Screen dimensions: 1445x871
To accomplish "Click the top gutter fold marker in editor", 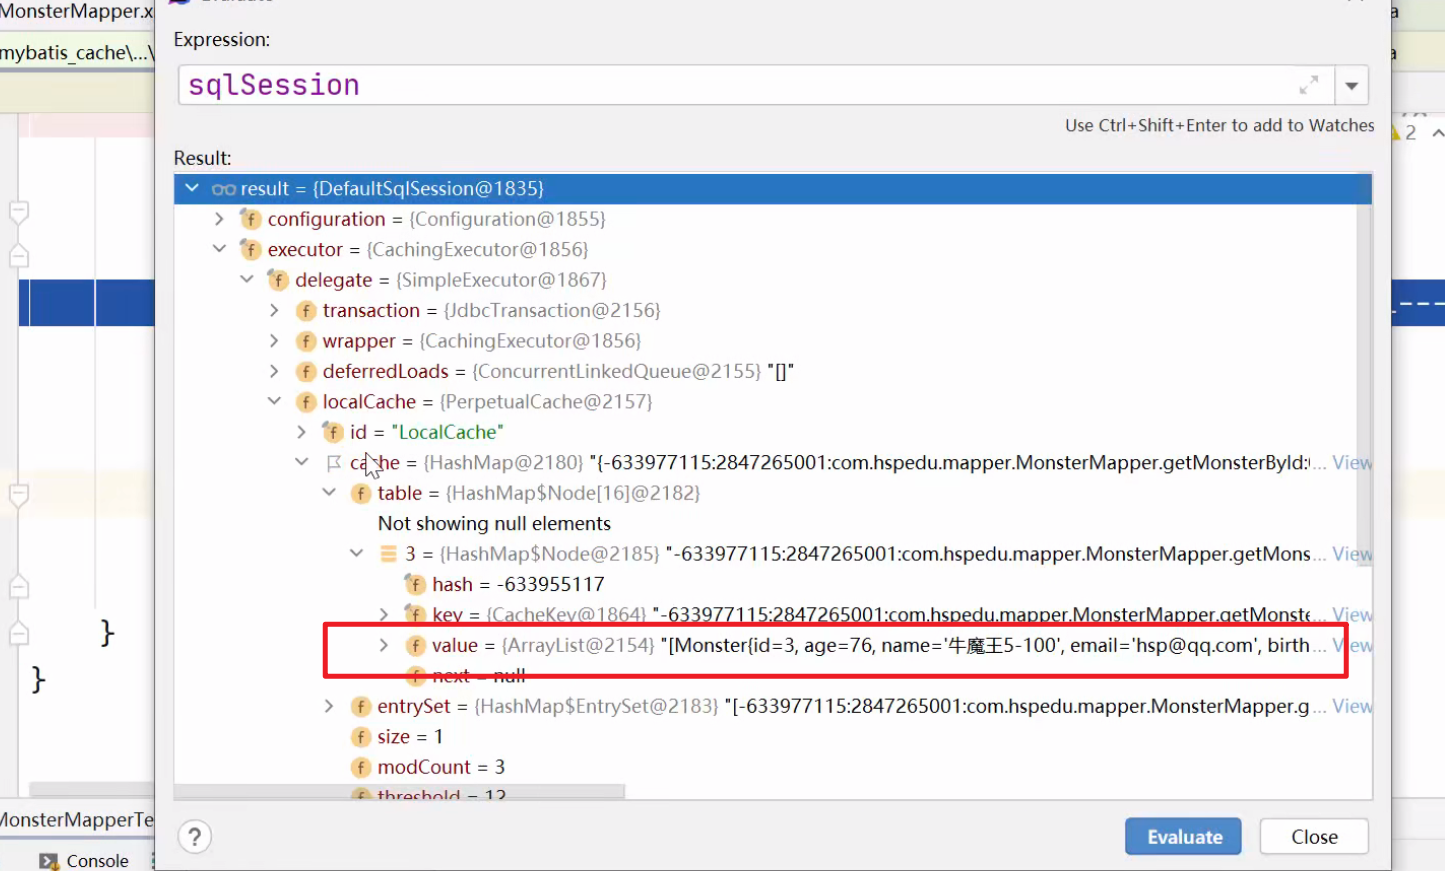I will (x=18, y=212).
